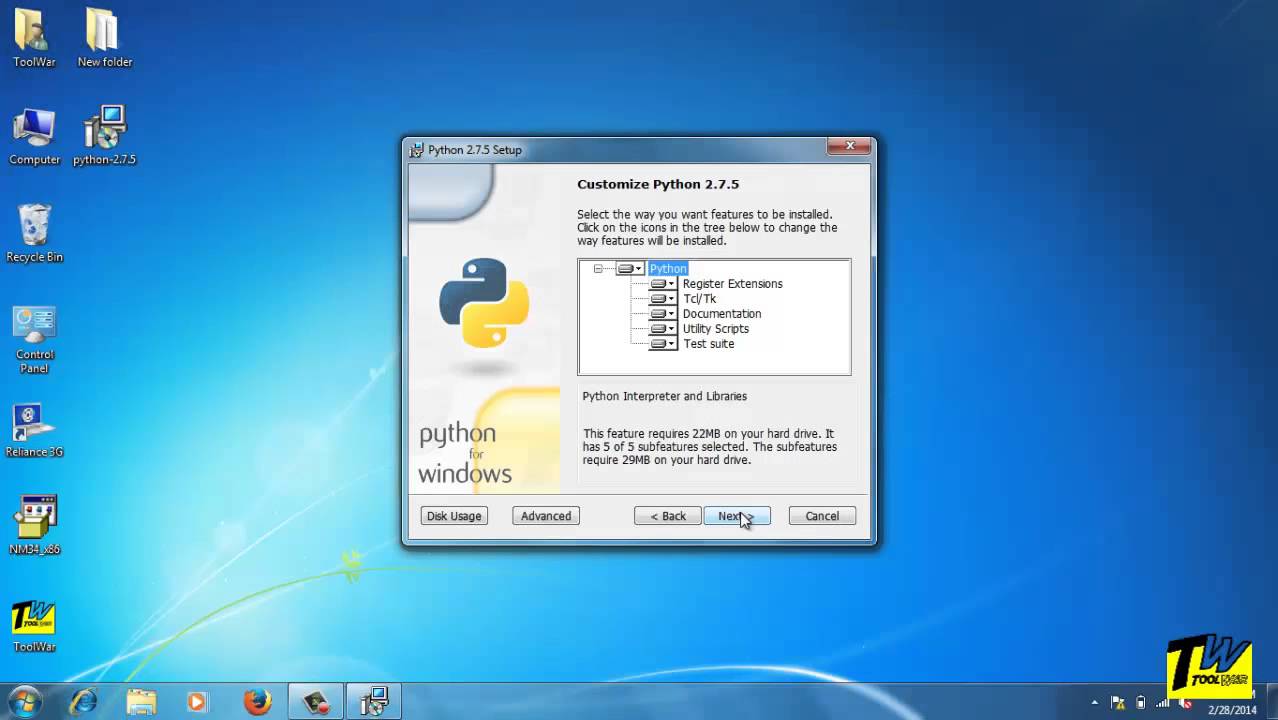Open Windows Explorer from the taskbar
This screenshot has height=720, width=1278.
pyautogui.click(x=141, y=701)
